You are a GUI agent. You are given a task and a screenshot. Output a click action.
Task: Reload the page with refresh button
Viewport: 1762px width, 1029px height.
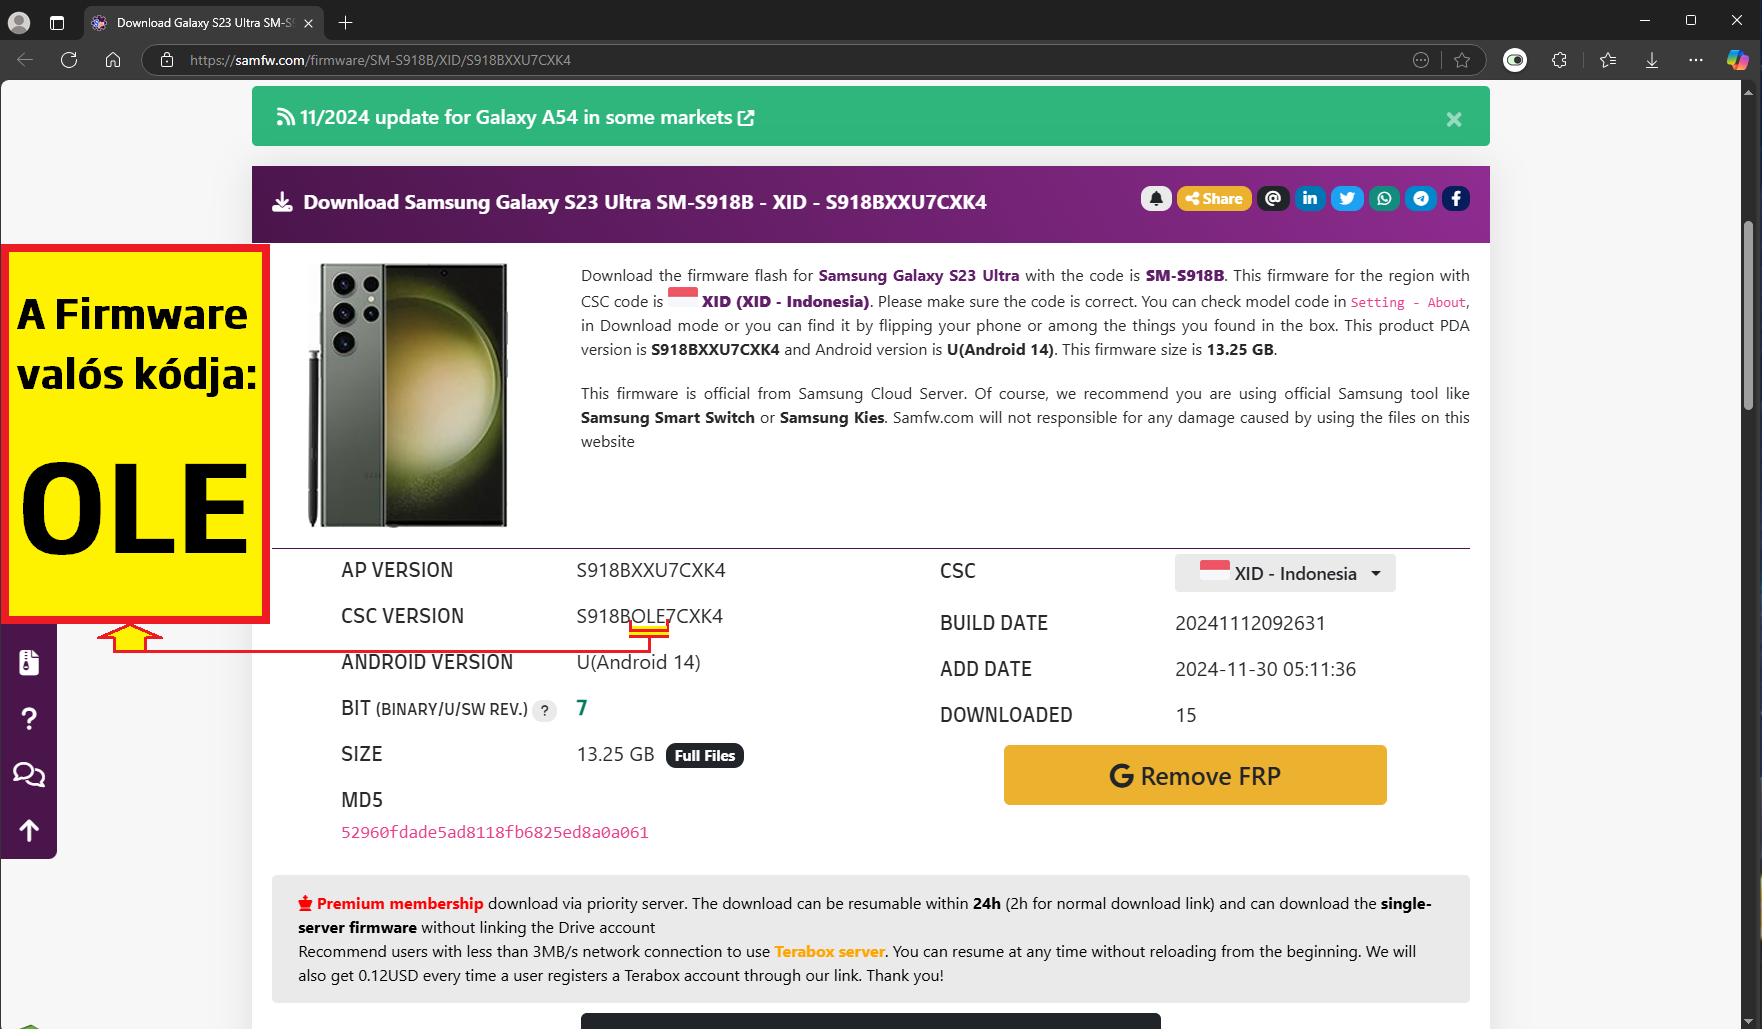[69, 60]
